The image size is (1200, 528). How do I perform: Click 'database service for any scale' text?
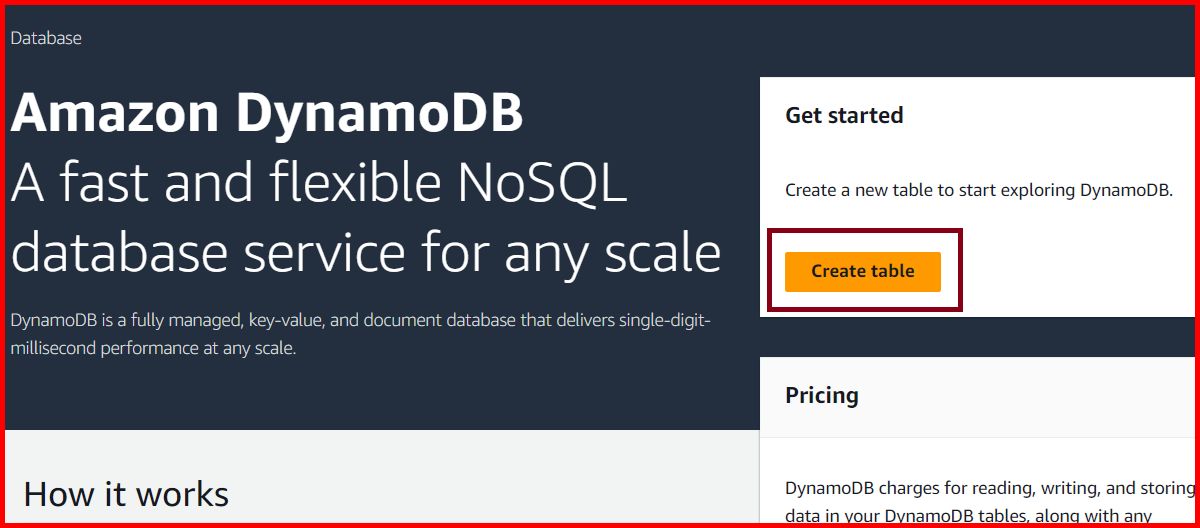tap(366, 253)
